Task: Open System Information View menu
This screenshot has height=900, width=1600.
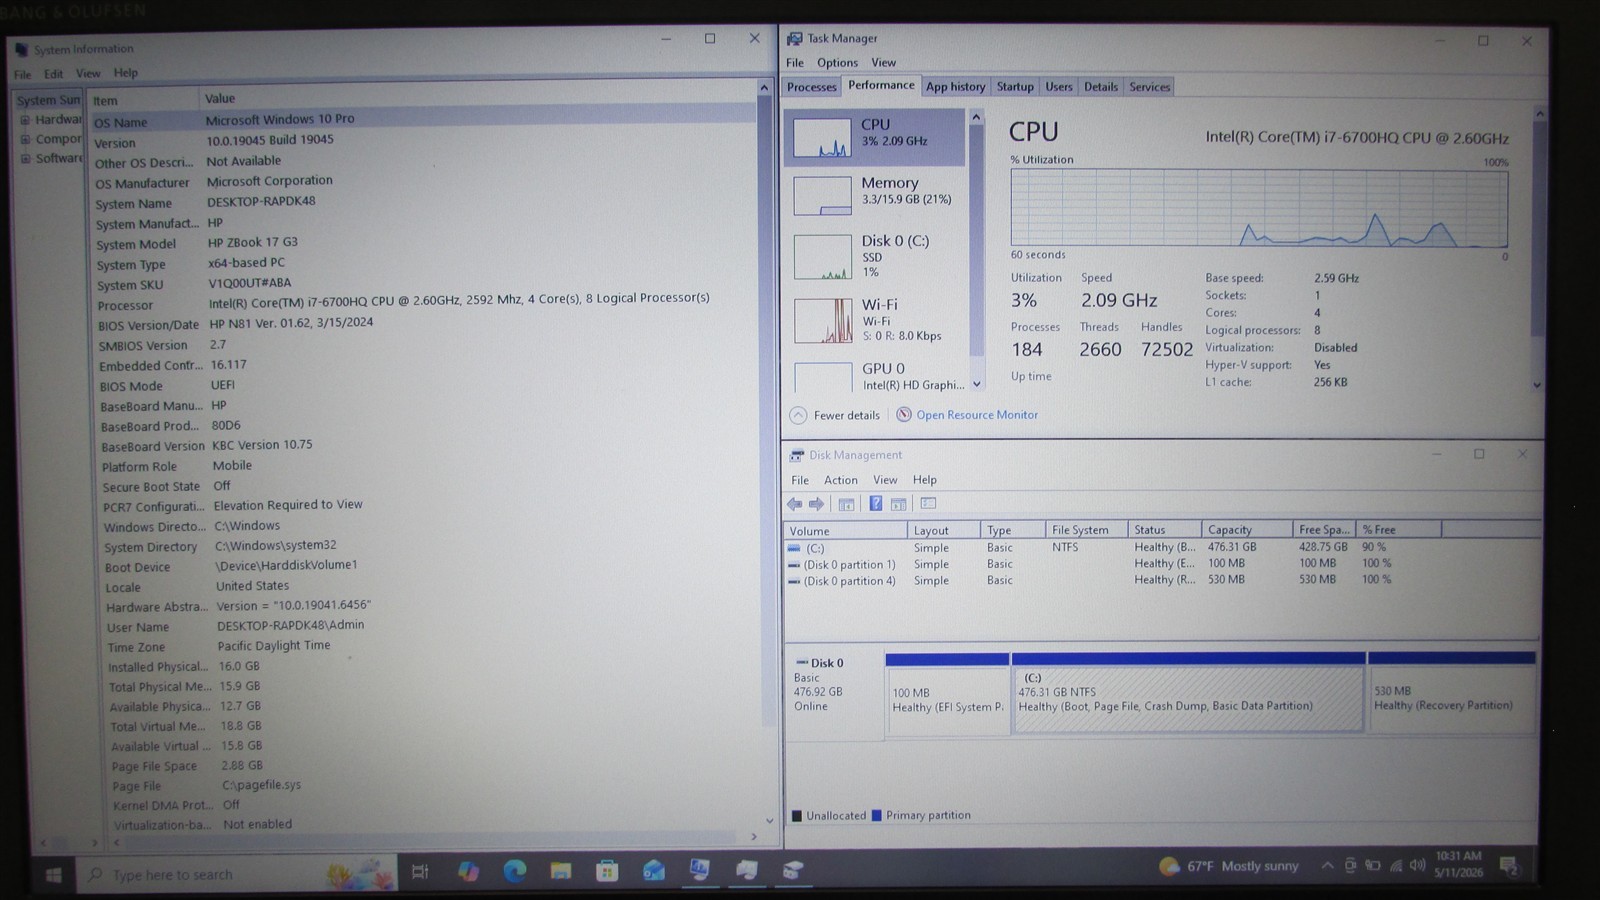Action: (88, 73)
